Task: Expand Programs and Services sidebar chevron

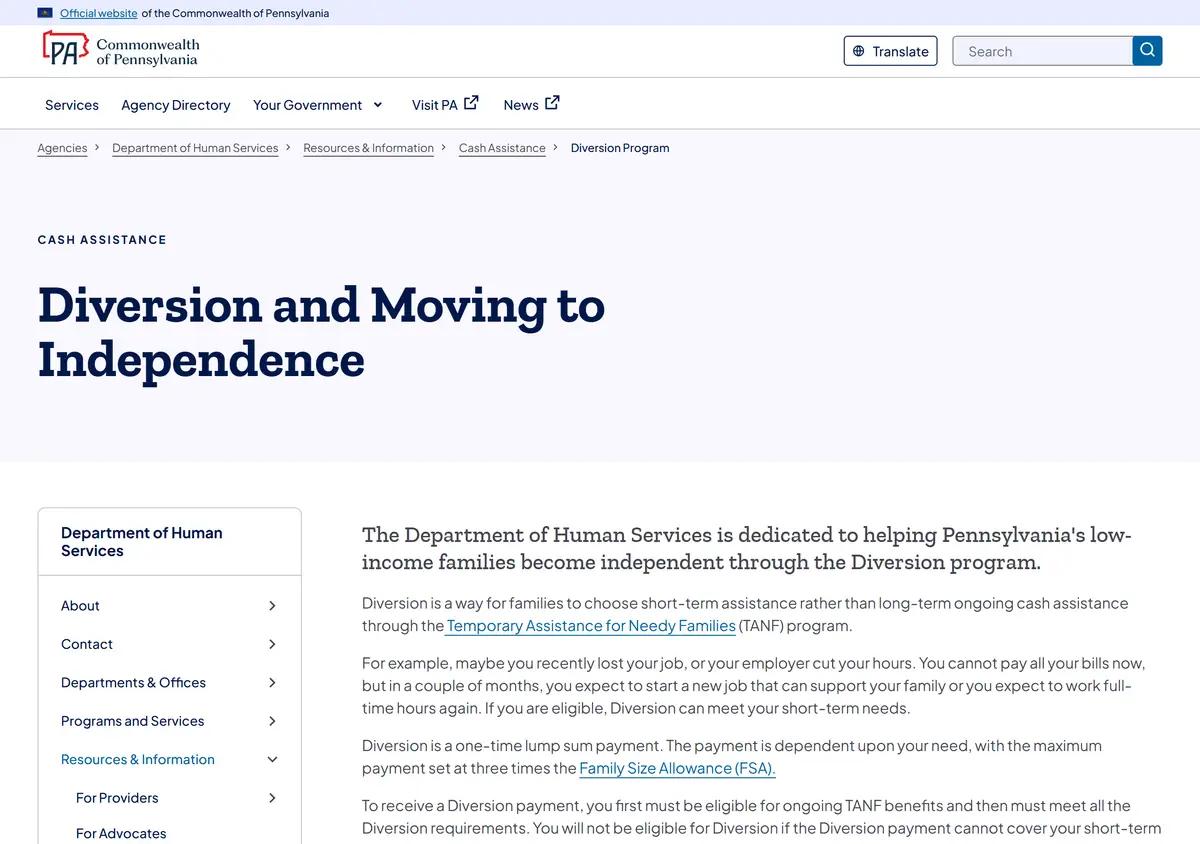Action: pyautogui.click(x=272, y=721)
